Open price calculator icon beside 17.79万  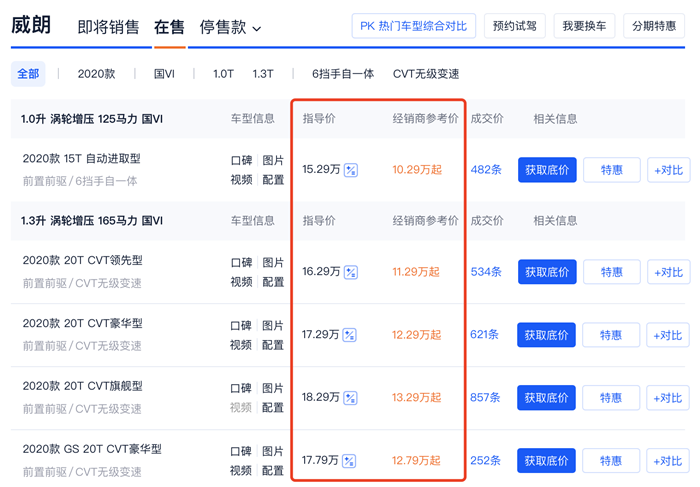click(x=349, y=461)
